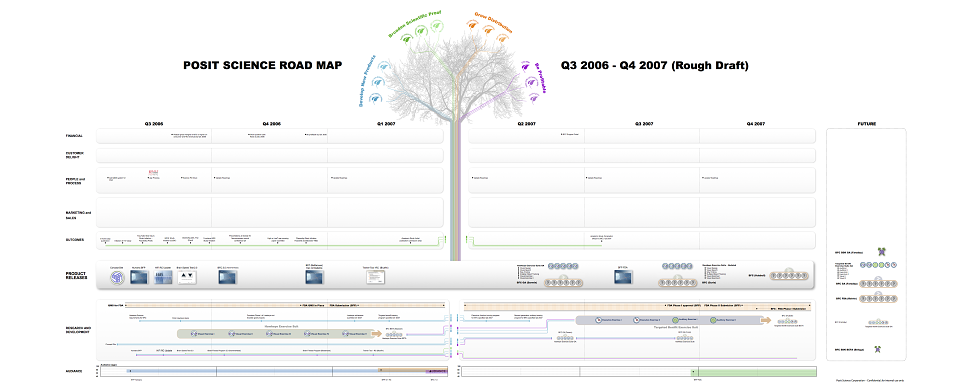The image size is (960, 384).
Task: Open the product thumbnail in Q3 2007 releases
Action: (x=623, y=277)
